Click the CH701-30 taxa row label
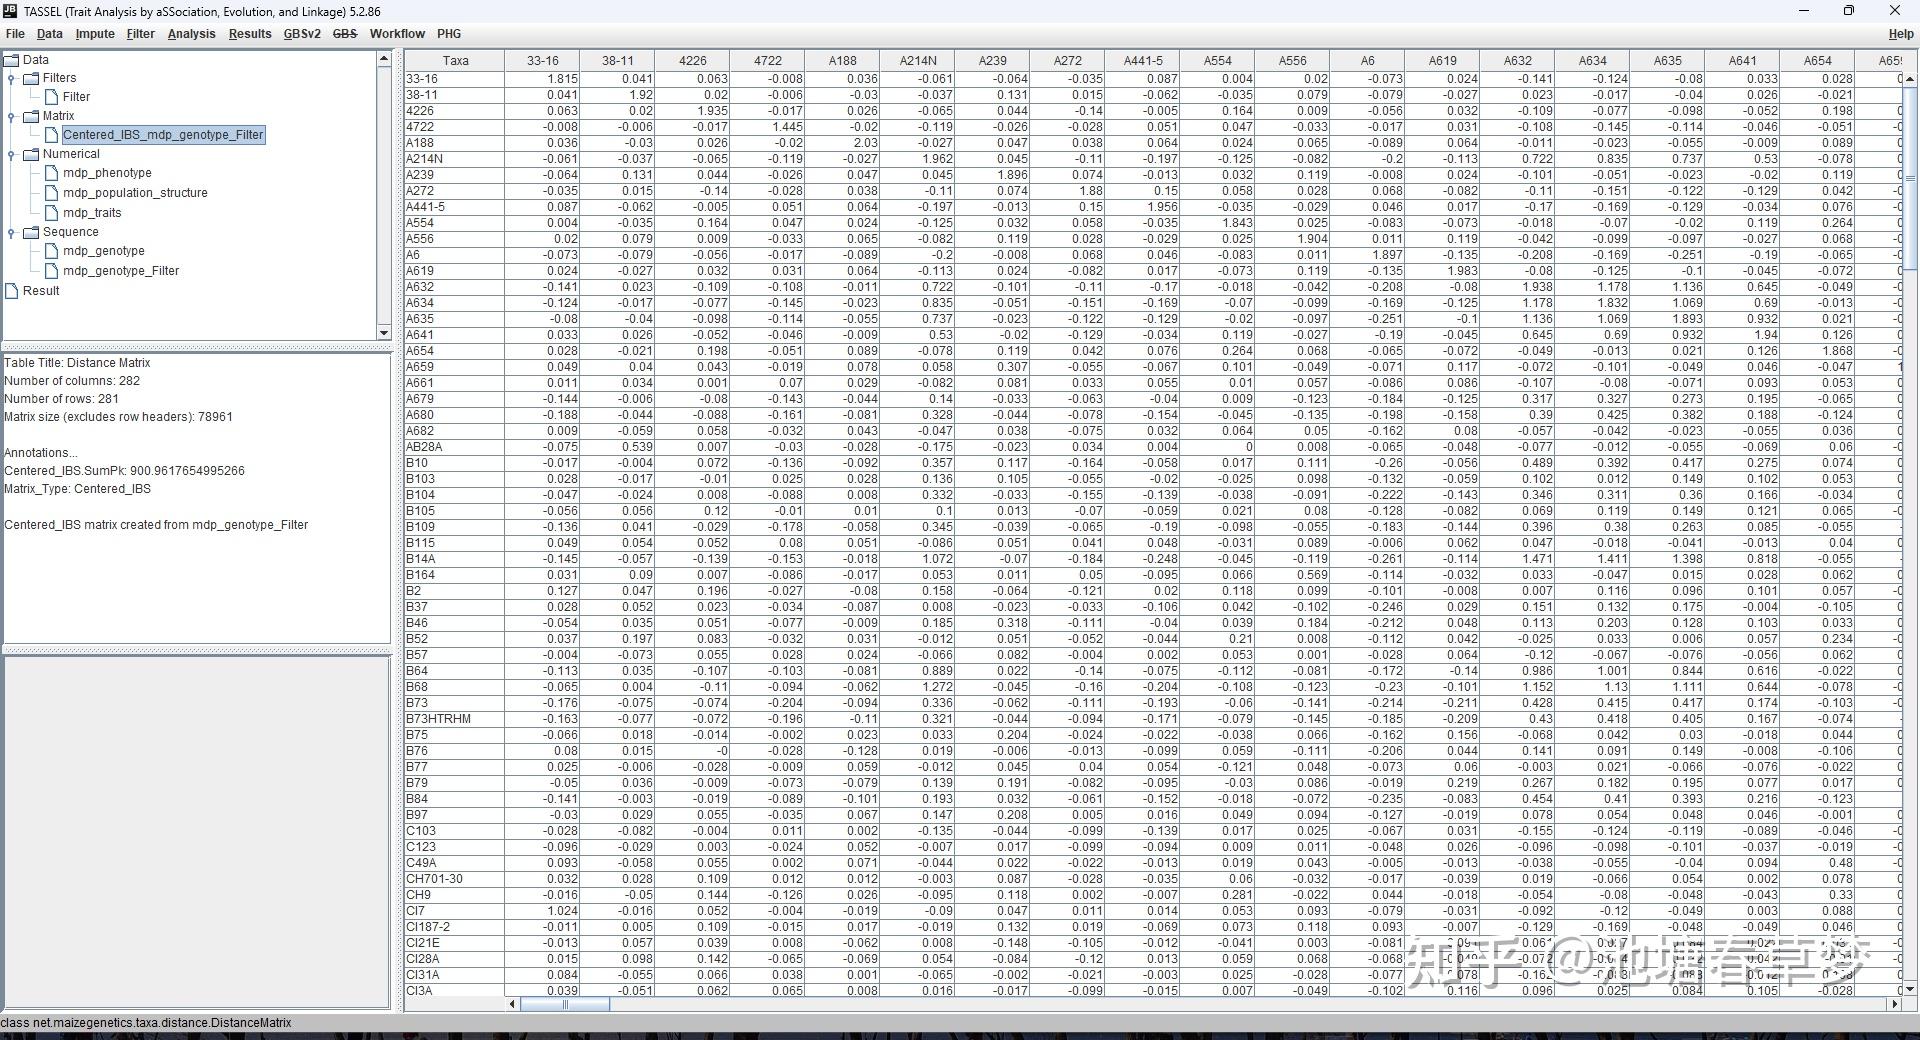Viewport: 1920px width, 1040px height. point(455,879)
